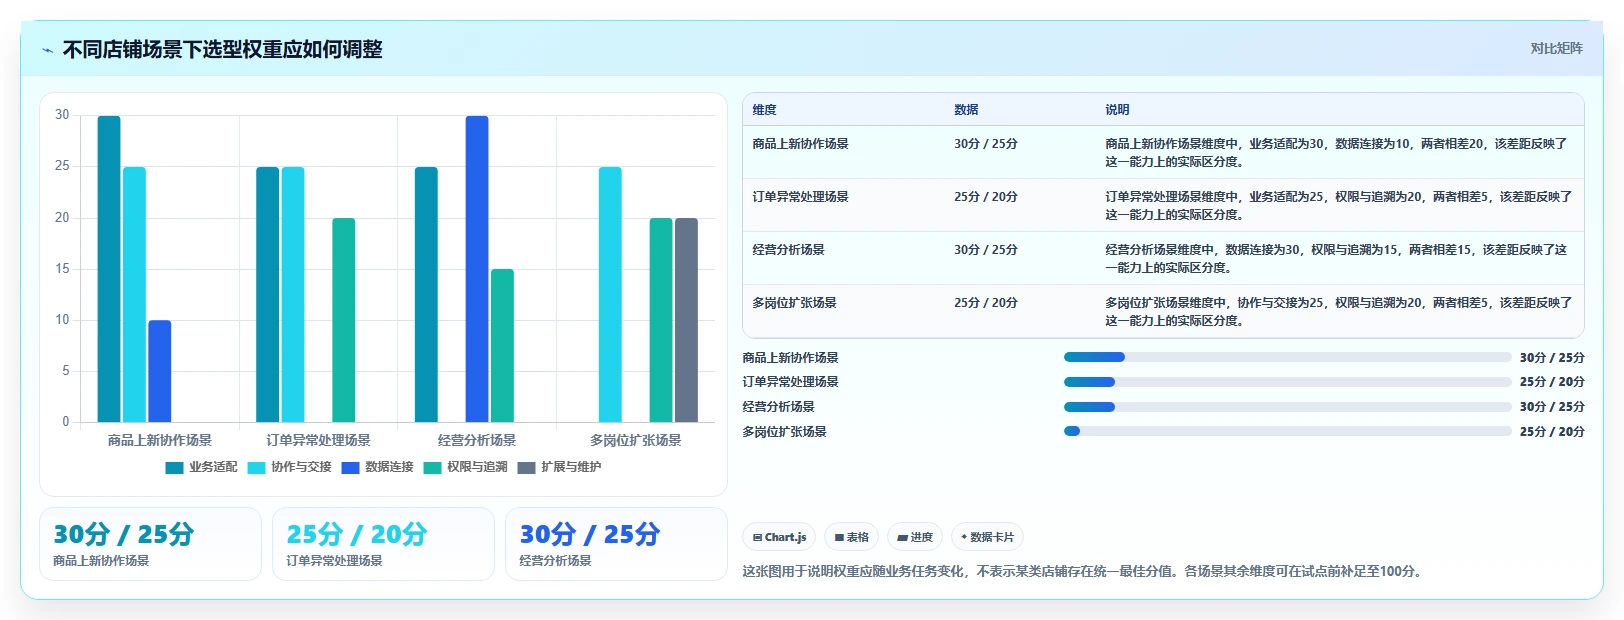This screenshot has width=1624, height=620.
Task: Click 25分 / 20分 in table row 多岗位扩张场景
Action: [985, 303]
